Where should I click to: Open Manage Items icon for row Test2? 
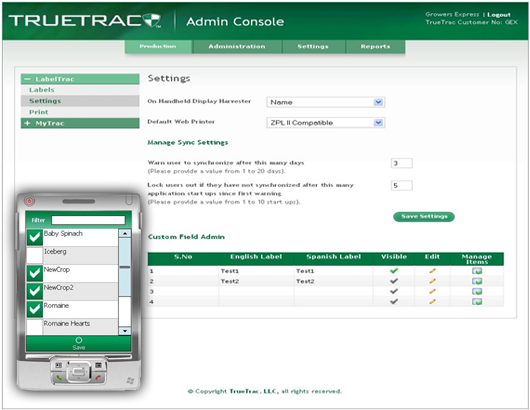click(477, 281)
